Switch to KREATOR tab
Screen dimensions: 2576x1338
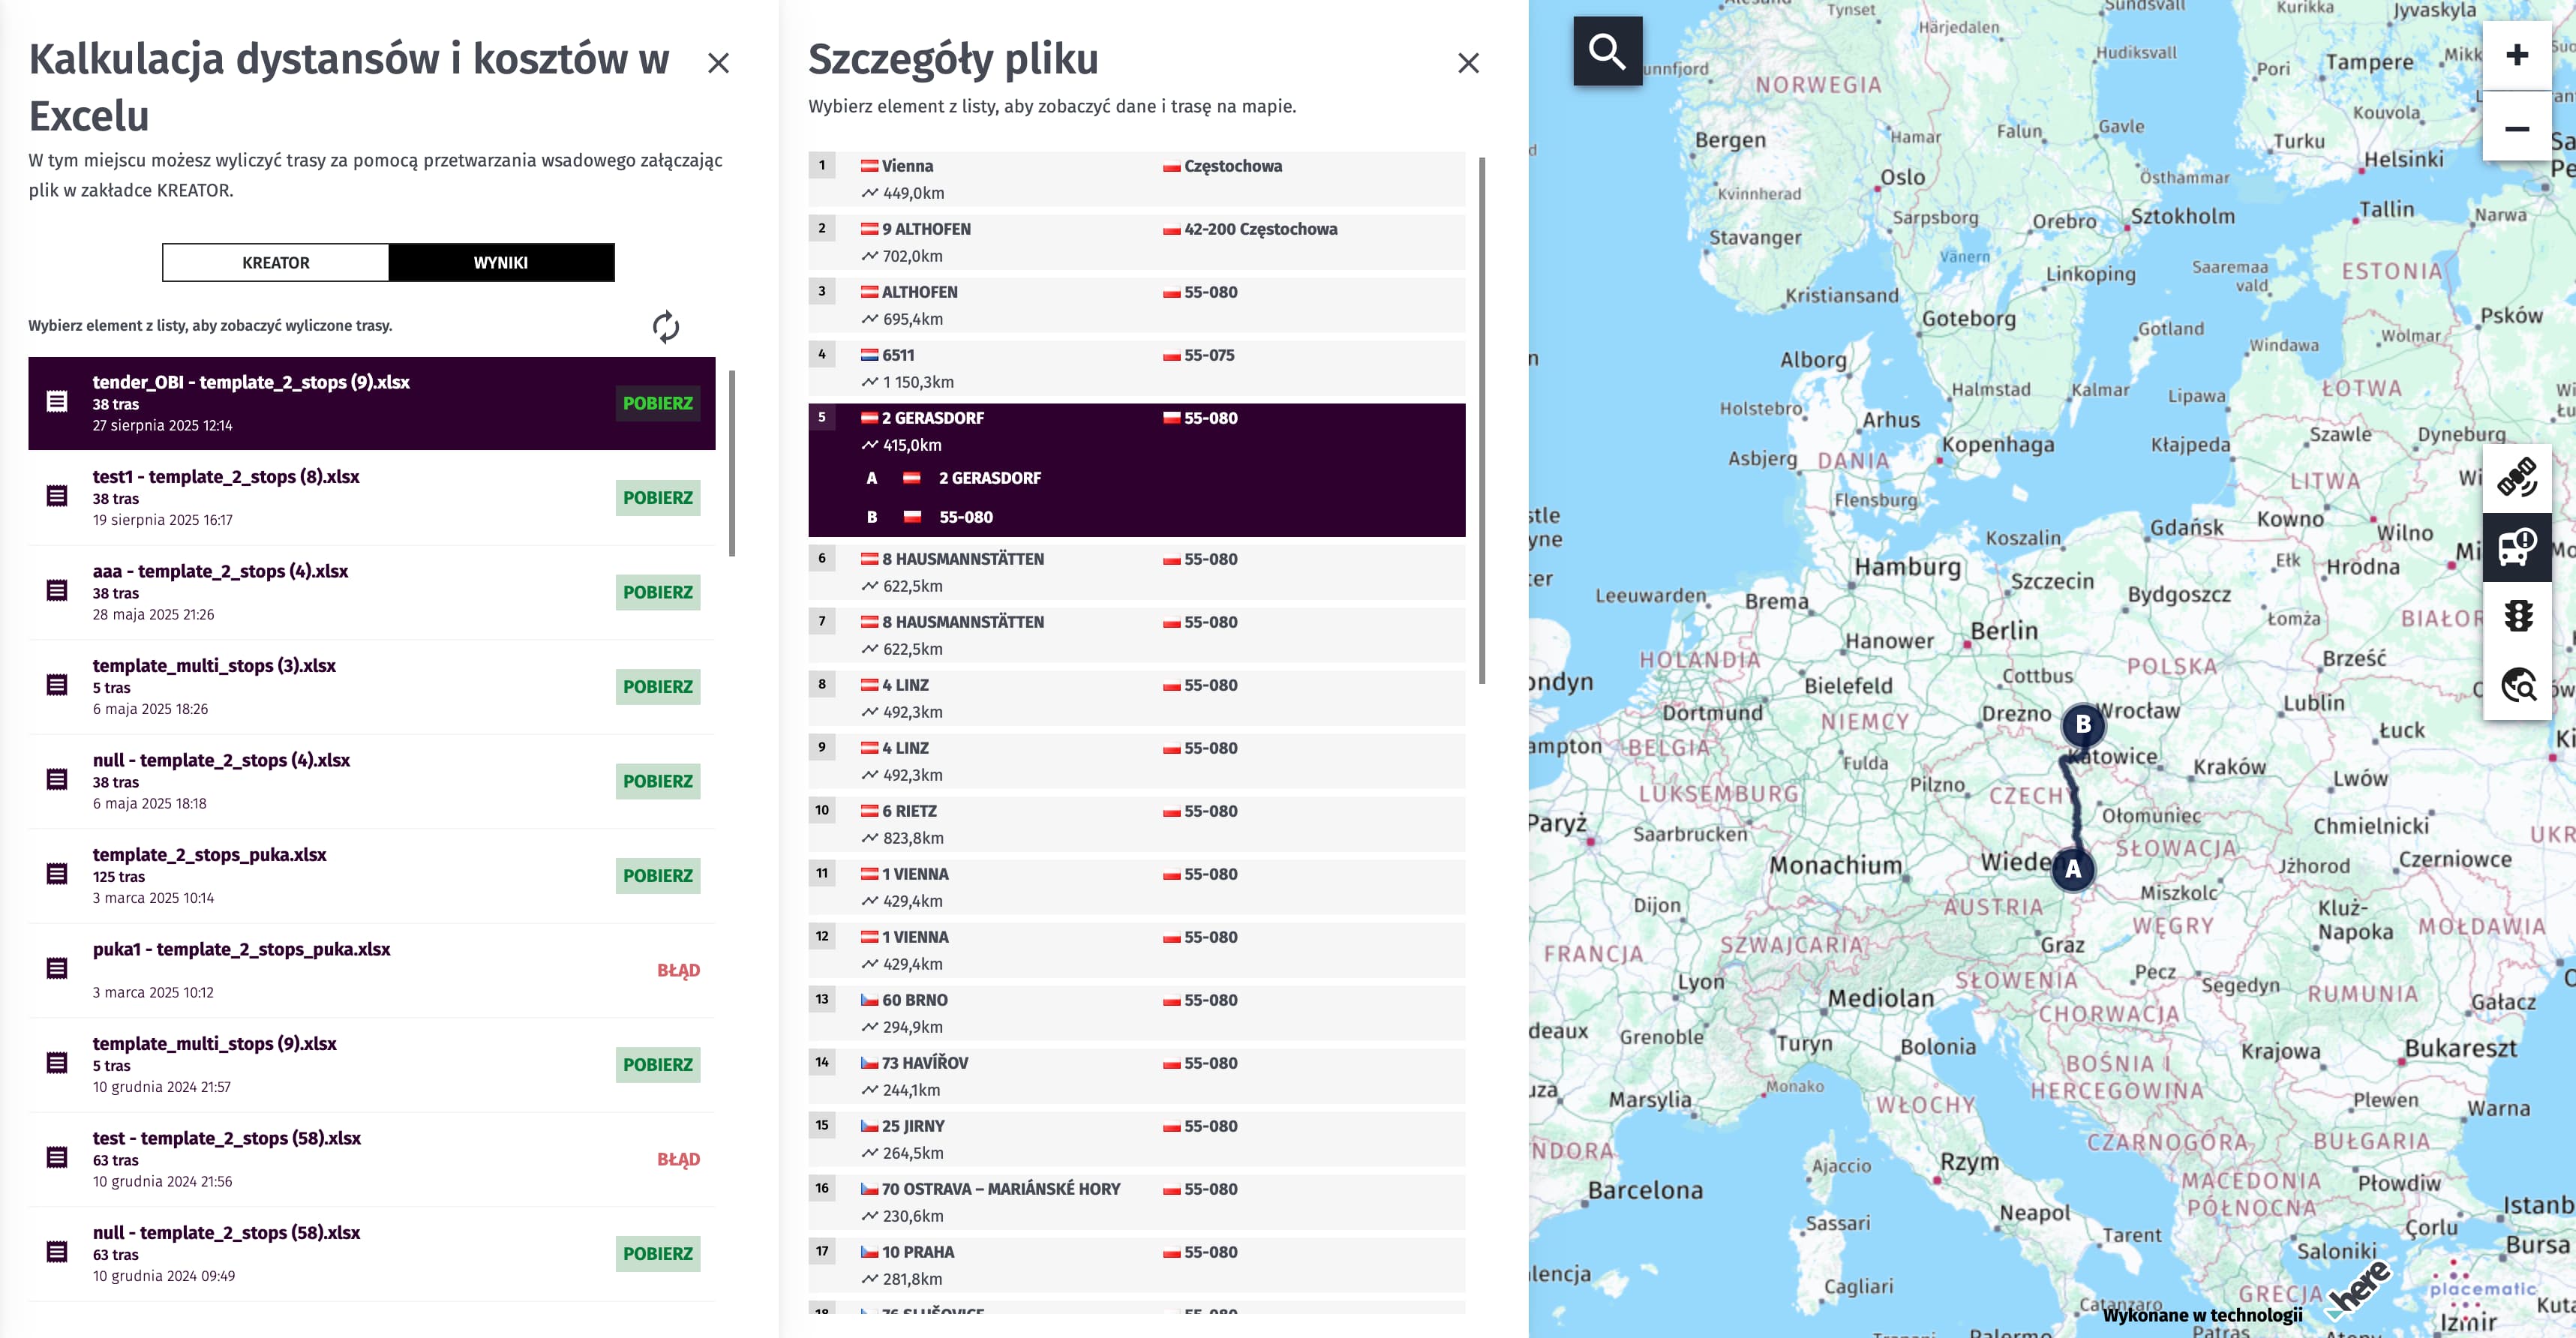(276, 262)
